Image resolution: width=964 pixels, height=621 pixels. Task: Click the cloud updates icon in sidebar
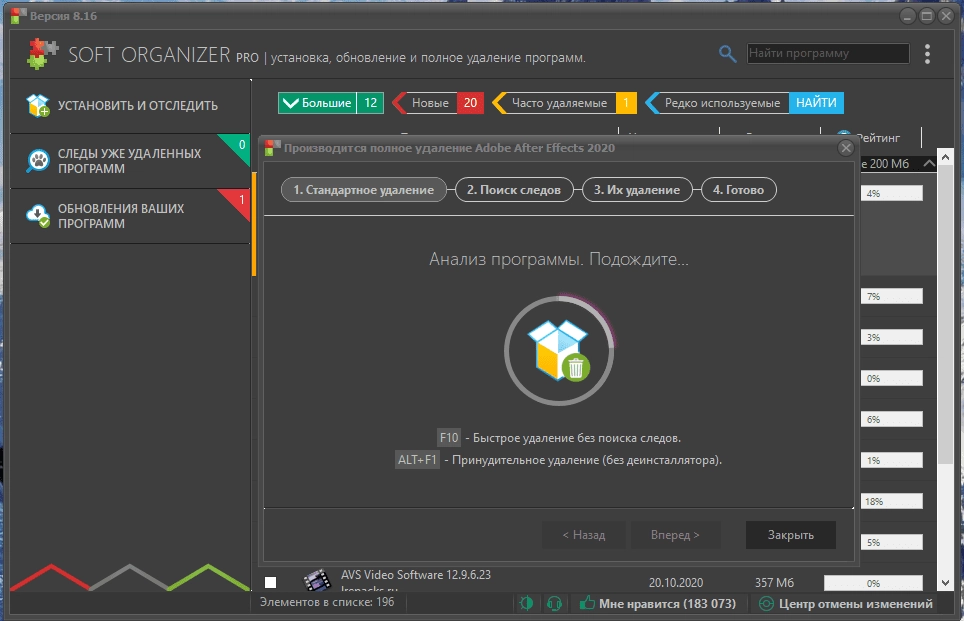coord(38,216)
